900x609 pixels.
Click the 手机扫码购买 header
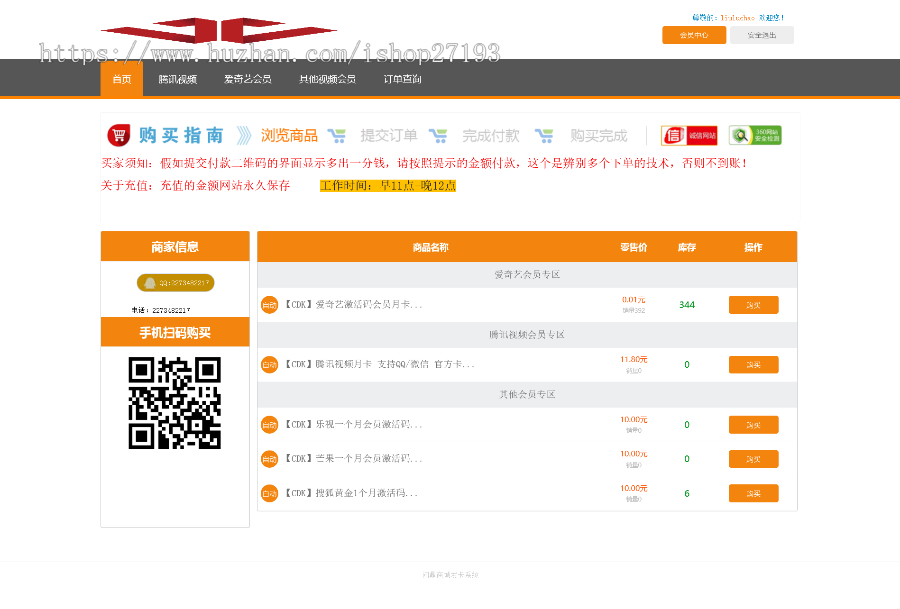(x=175, y=332)
